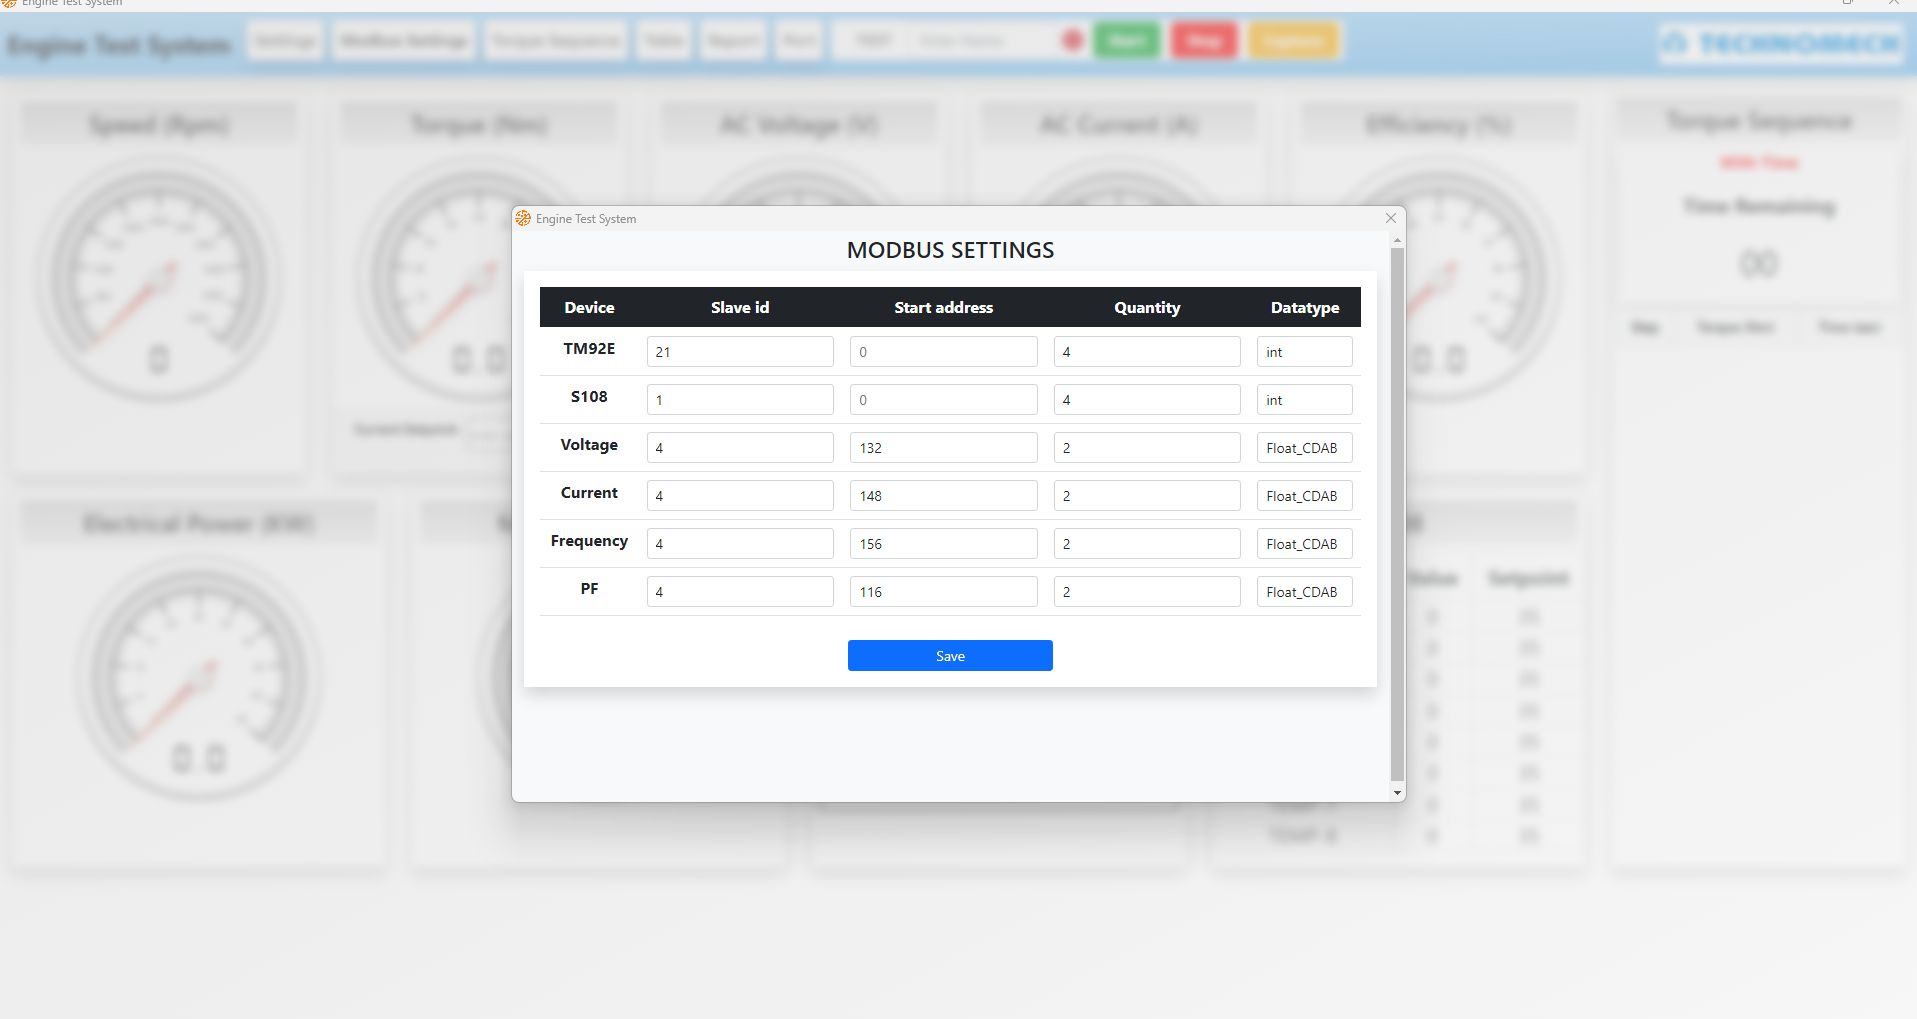Viewport: 1917px width, 1019px height.
Task: Focus the Current Slave id field
Action: point(740,495)
